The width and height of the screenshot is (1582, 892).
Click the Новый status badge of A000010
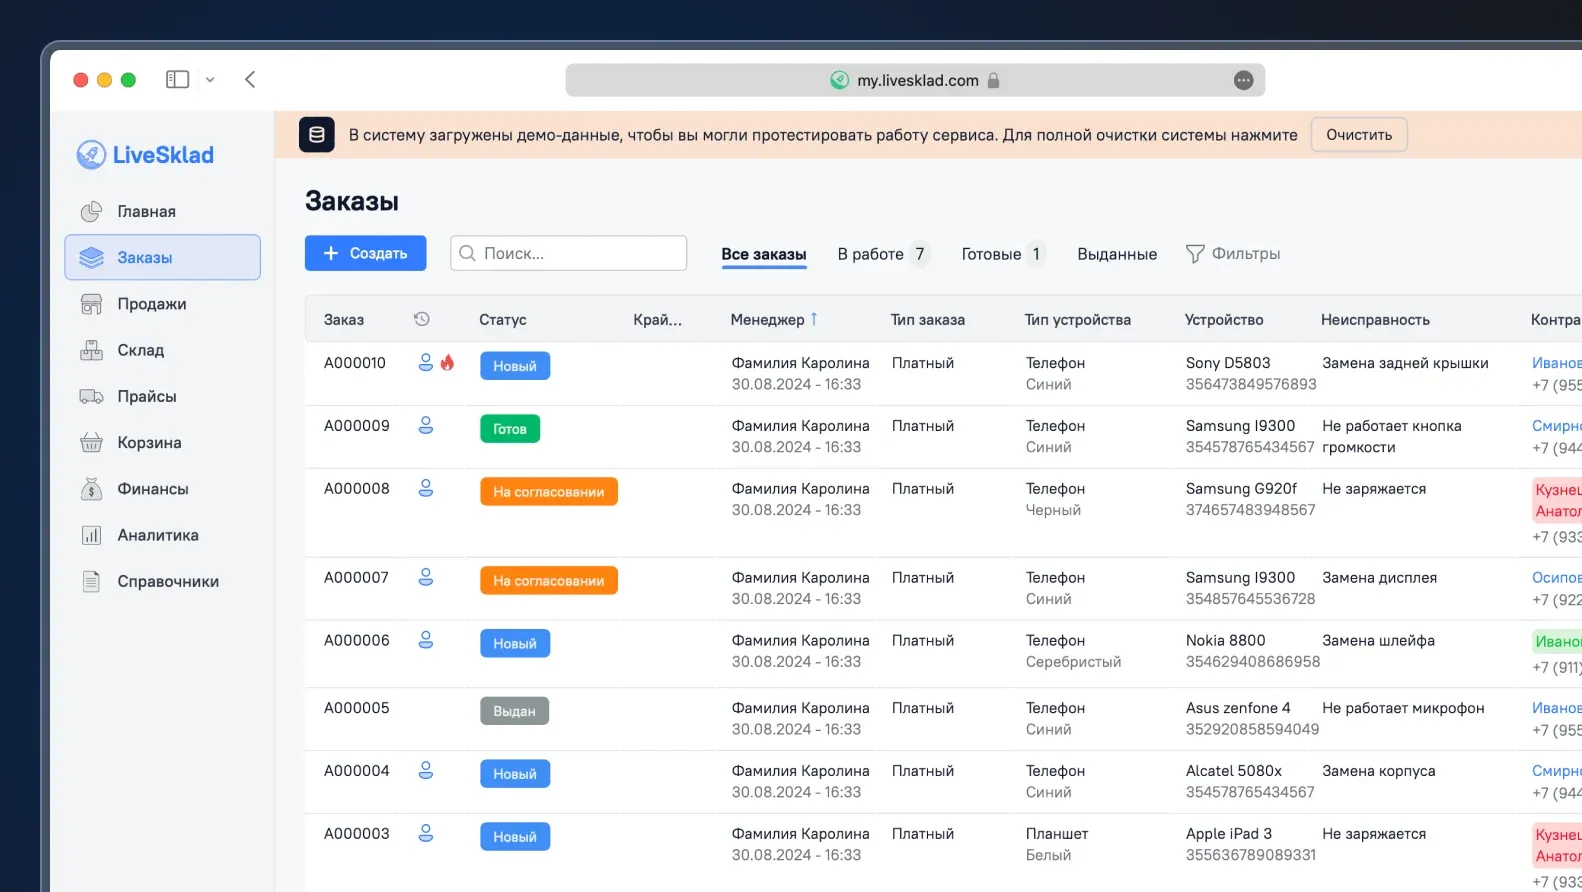[x=515, y=366]
